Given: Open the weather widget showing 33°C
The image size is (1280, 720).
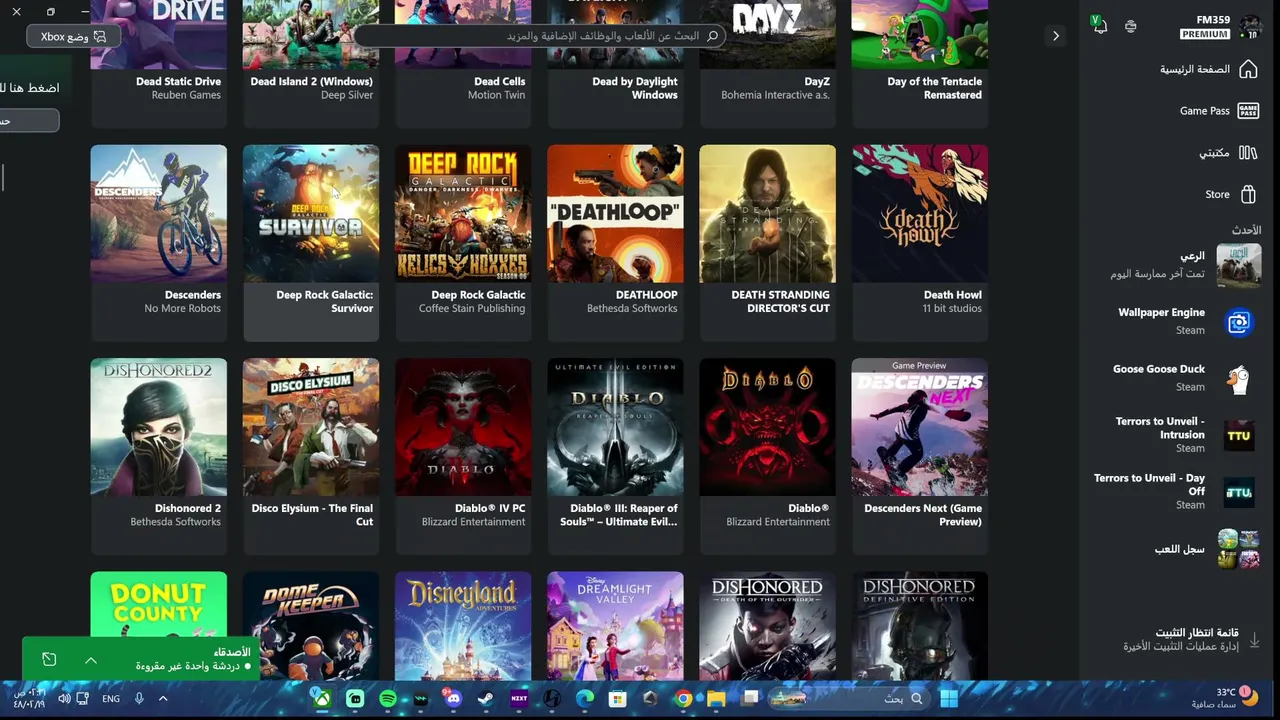Looking at the screenshot, I should tap(1225, 698).
